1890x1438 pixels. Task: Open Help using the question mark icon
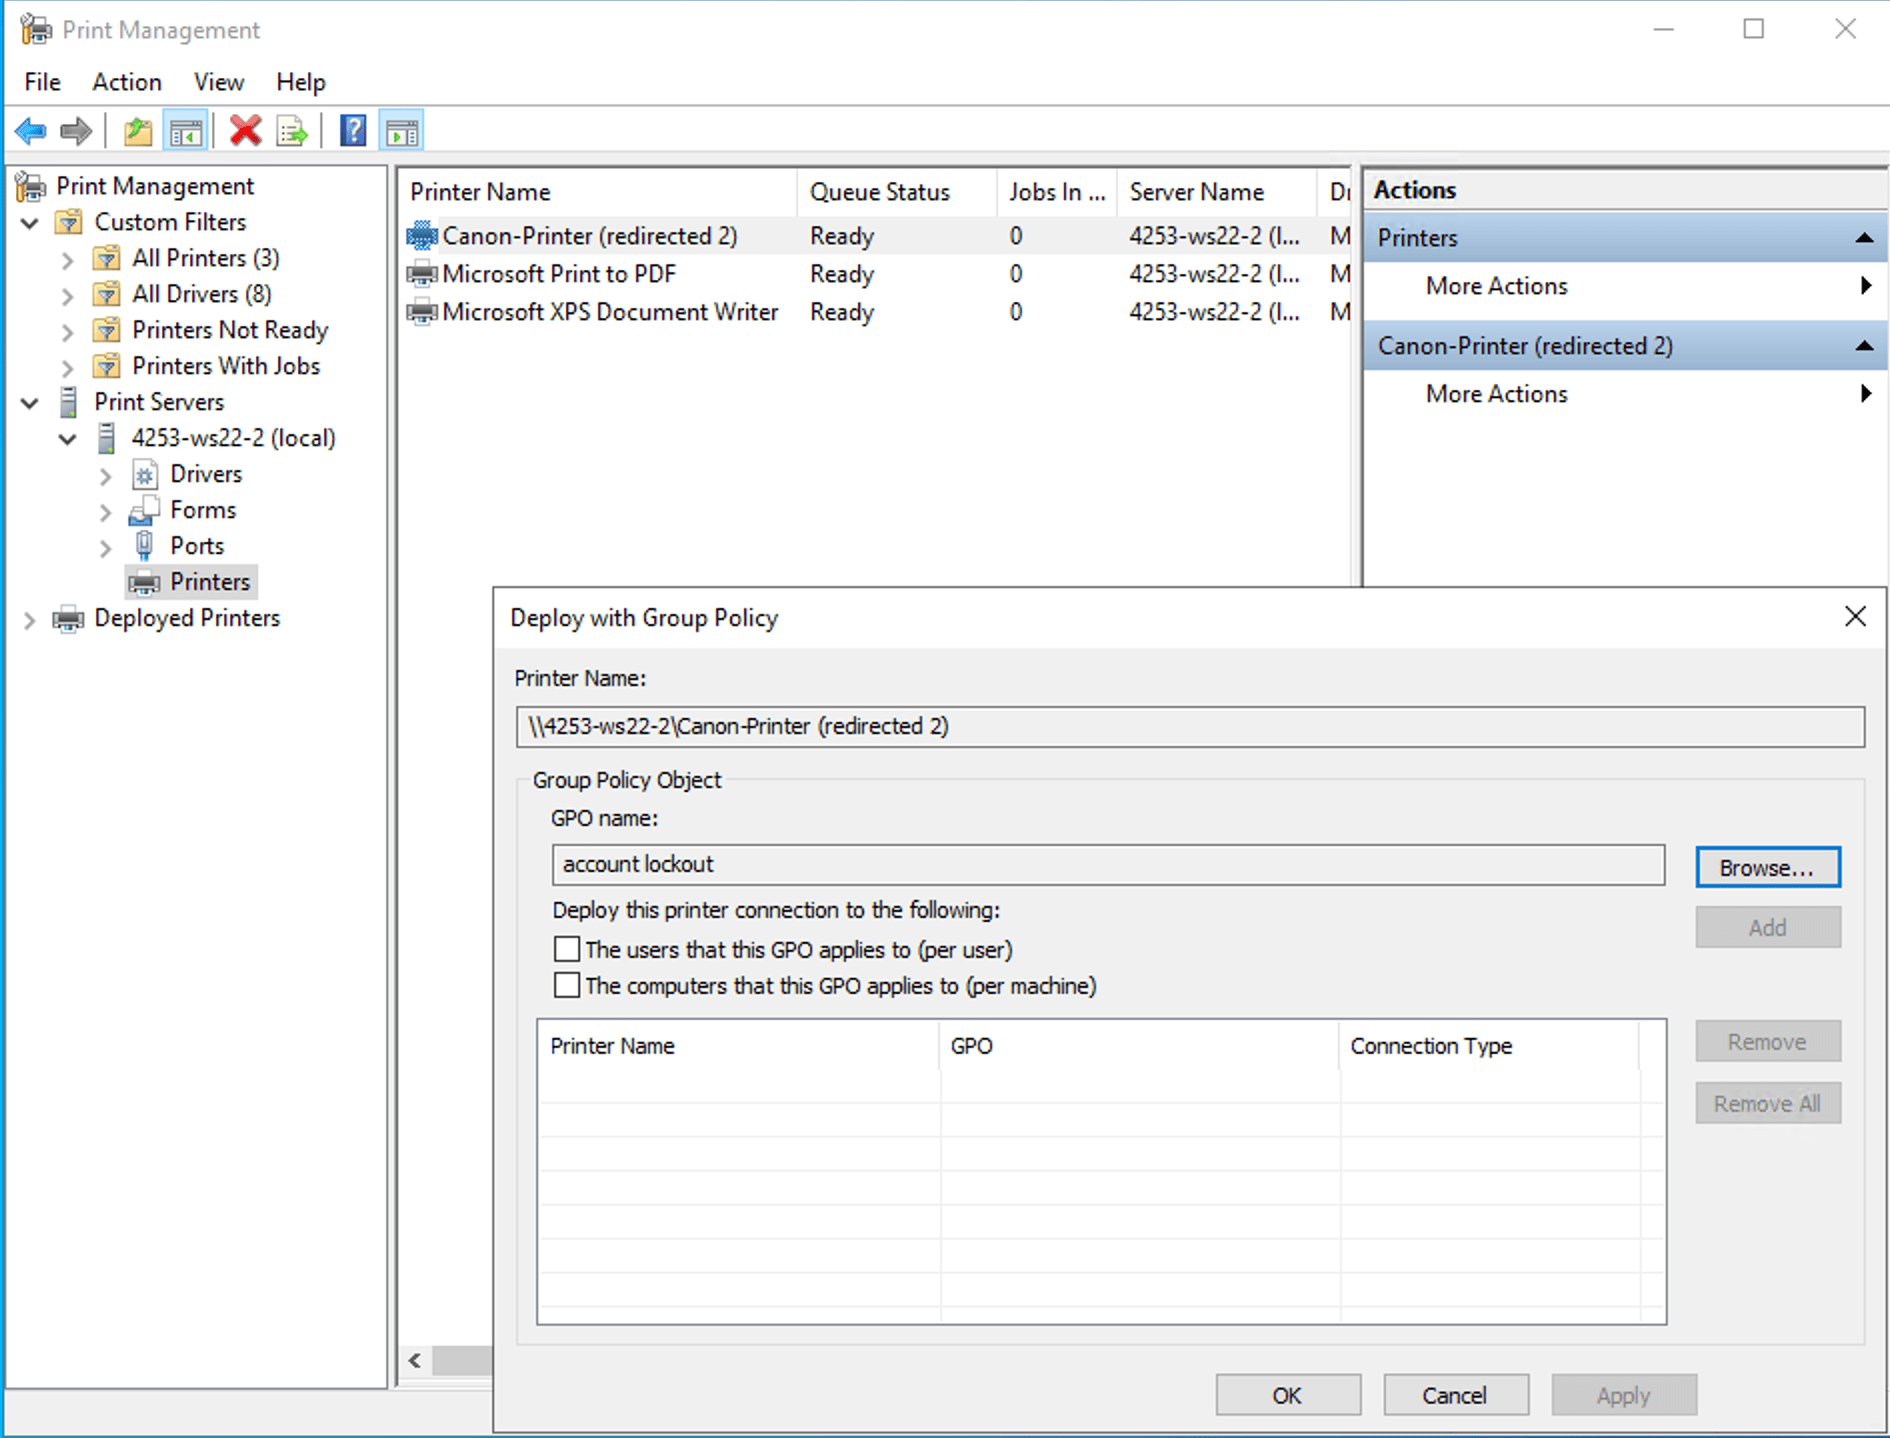point(352,131)
